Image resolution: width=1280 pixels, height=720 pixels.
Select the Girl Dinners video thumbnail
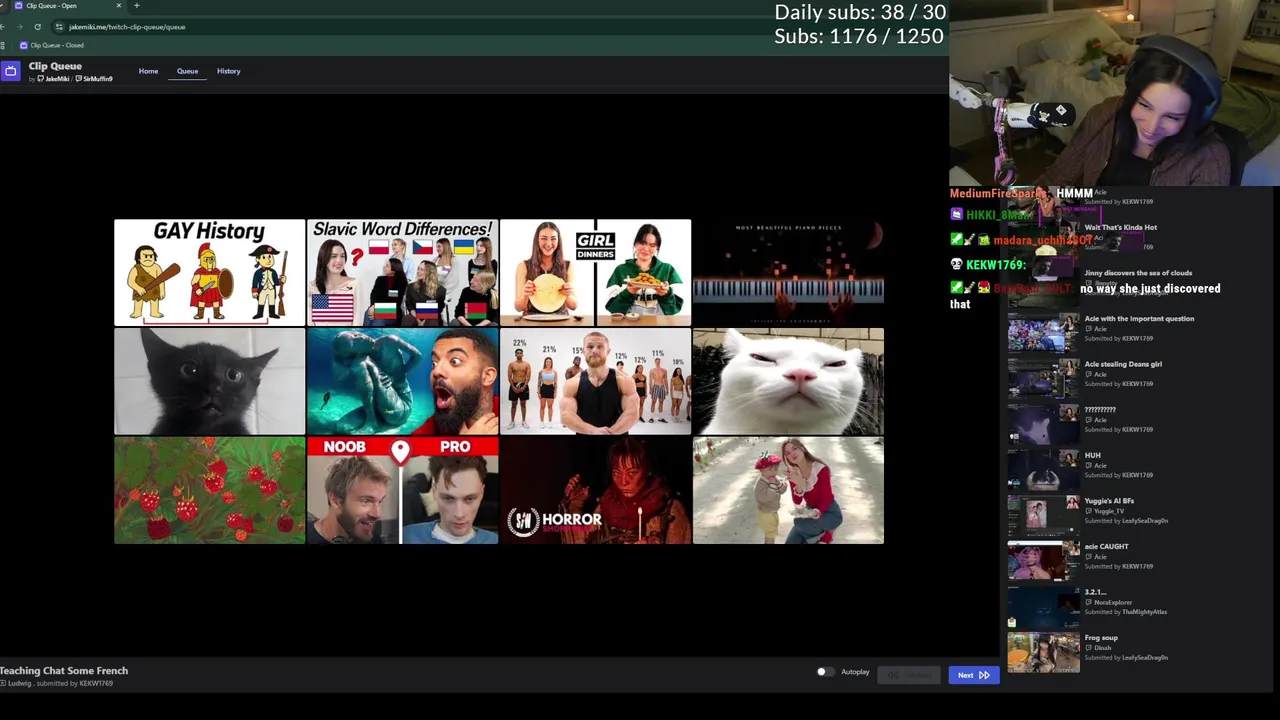(595, 273)
